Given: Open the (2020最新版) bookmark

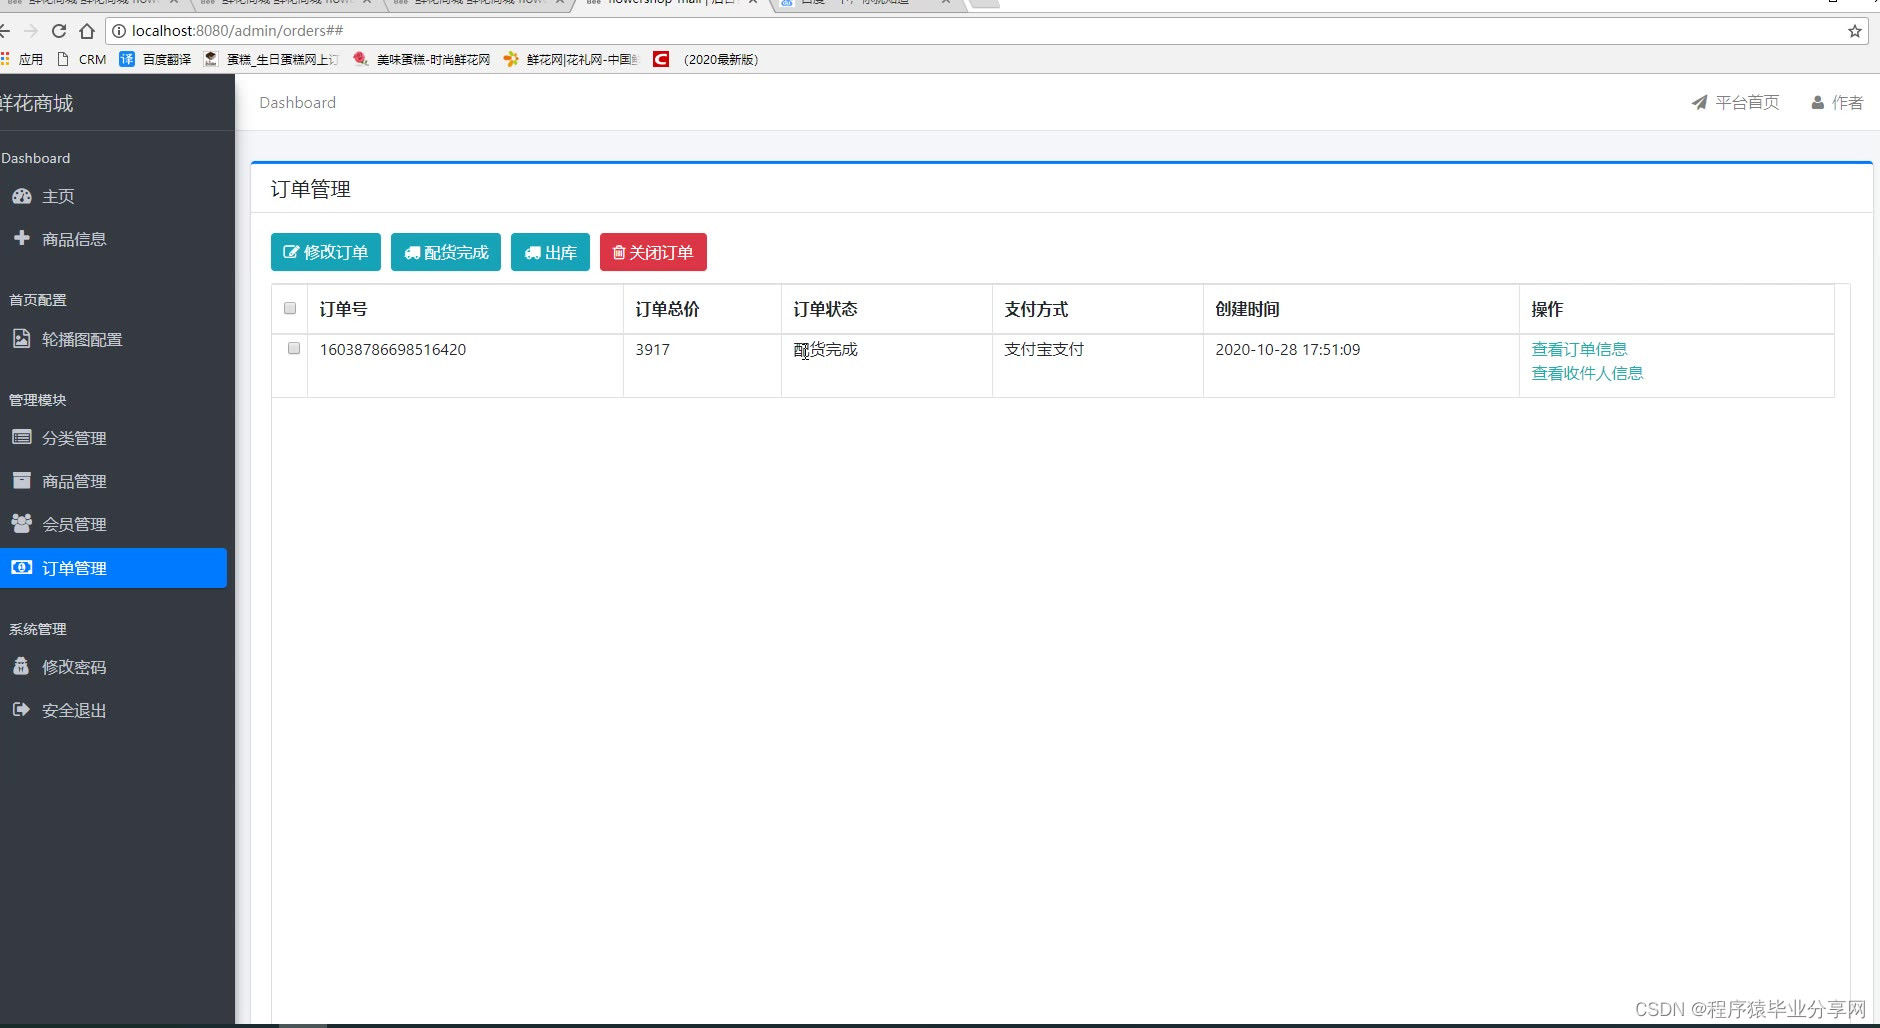Looking at the screenshot, I should click(706, 59).
